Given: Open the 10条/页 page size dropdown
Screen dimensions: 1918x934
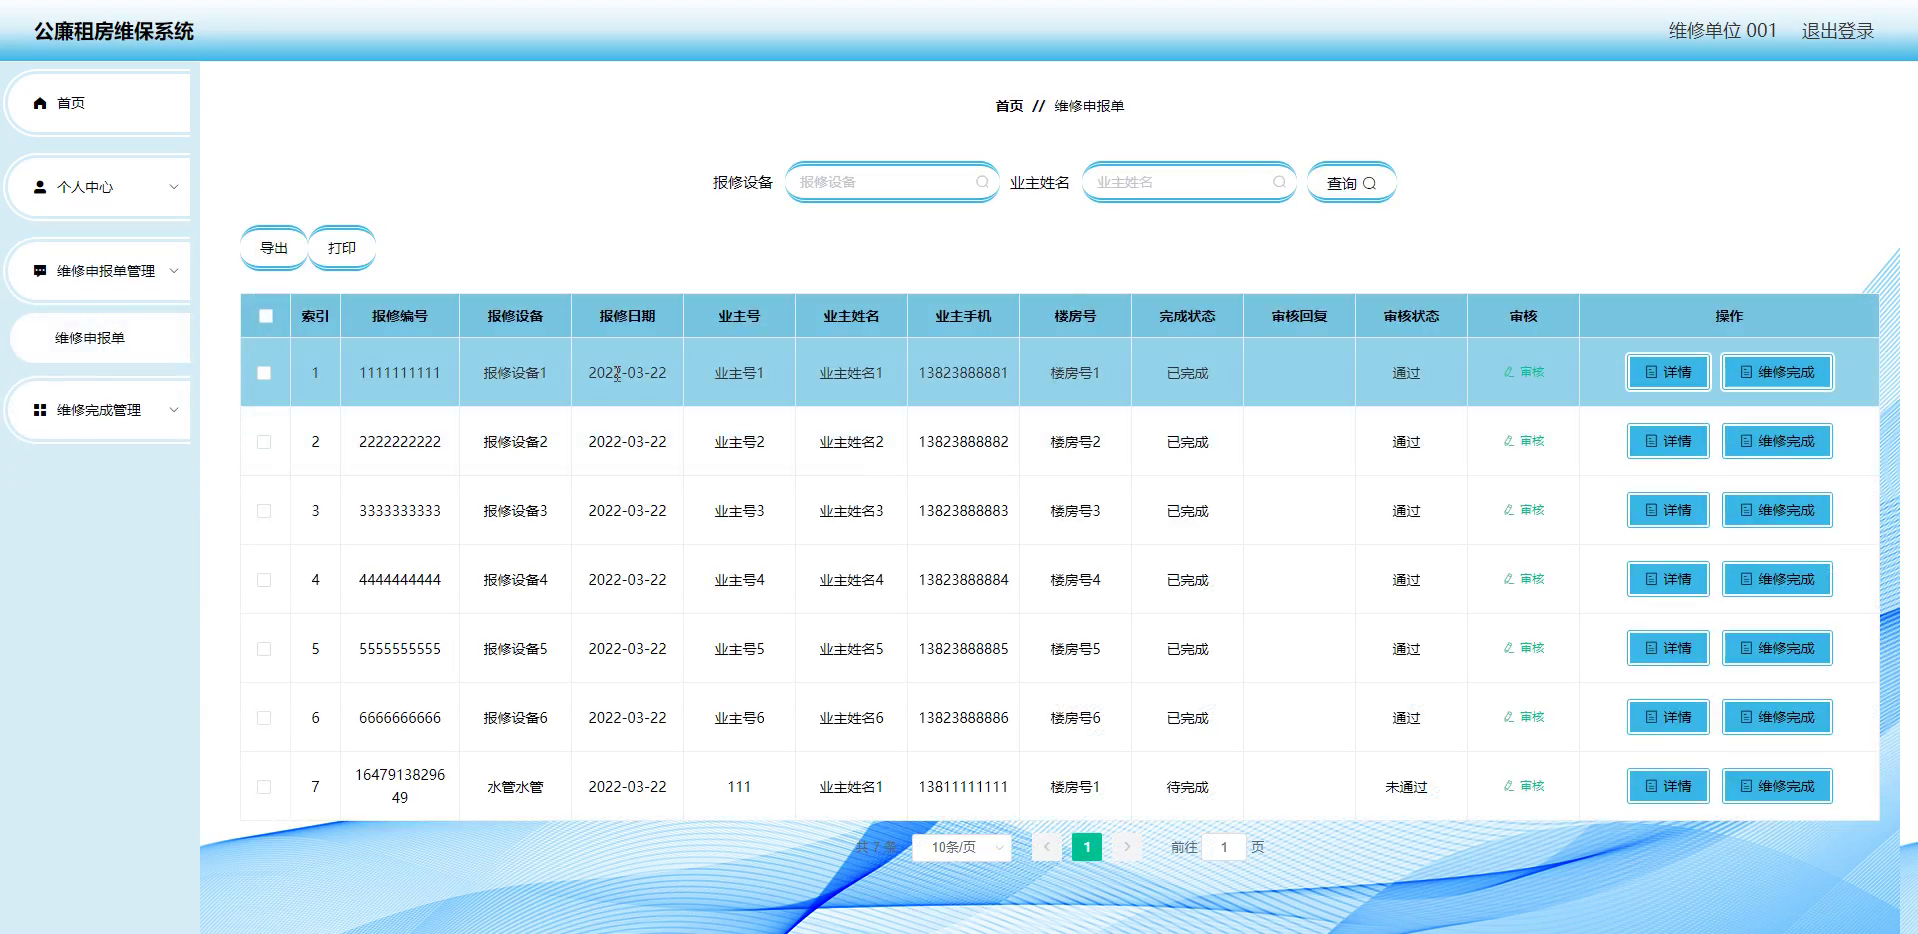Looking at the screenshot, I should tap(962, 847).
